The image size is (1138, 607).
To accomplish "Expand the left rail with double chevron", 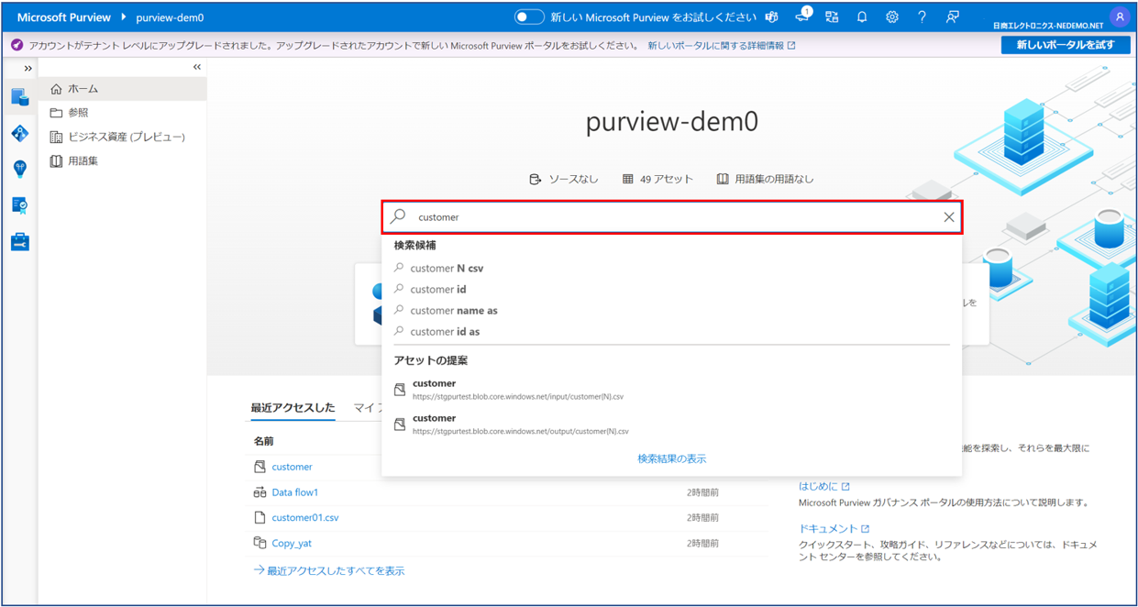I will (x=28, y=68).
